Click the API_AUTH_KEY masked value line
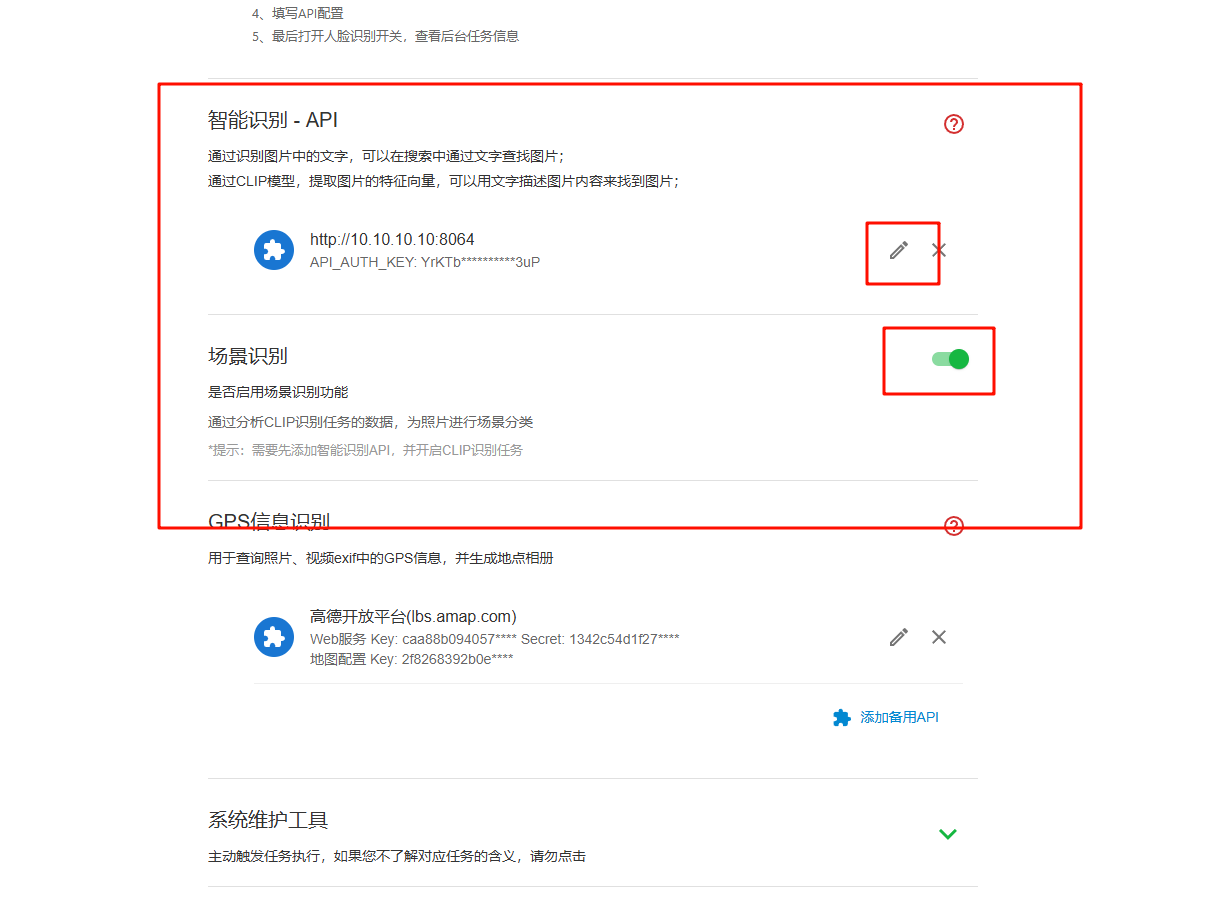The image size is (1226, 903). pyautogui.click(x=425, y=262)
